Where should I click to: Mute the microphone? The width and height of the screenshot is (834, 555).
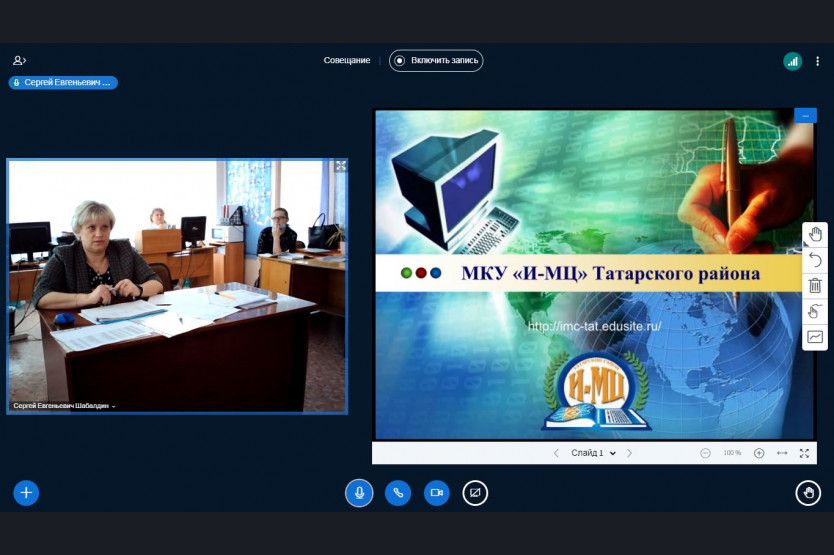[x=359, y=493]
